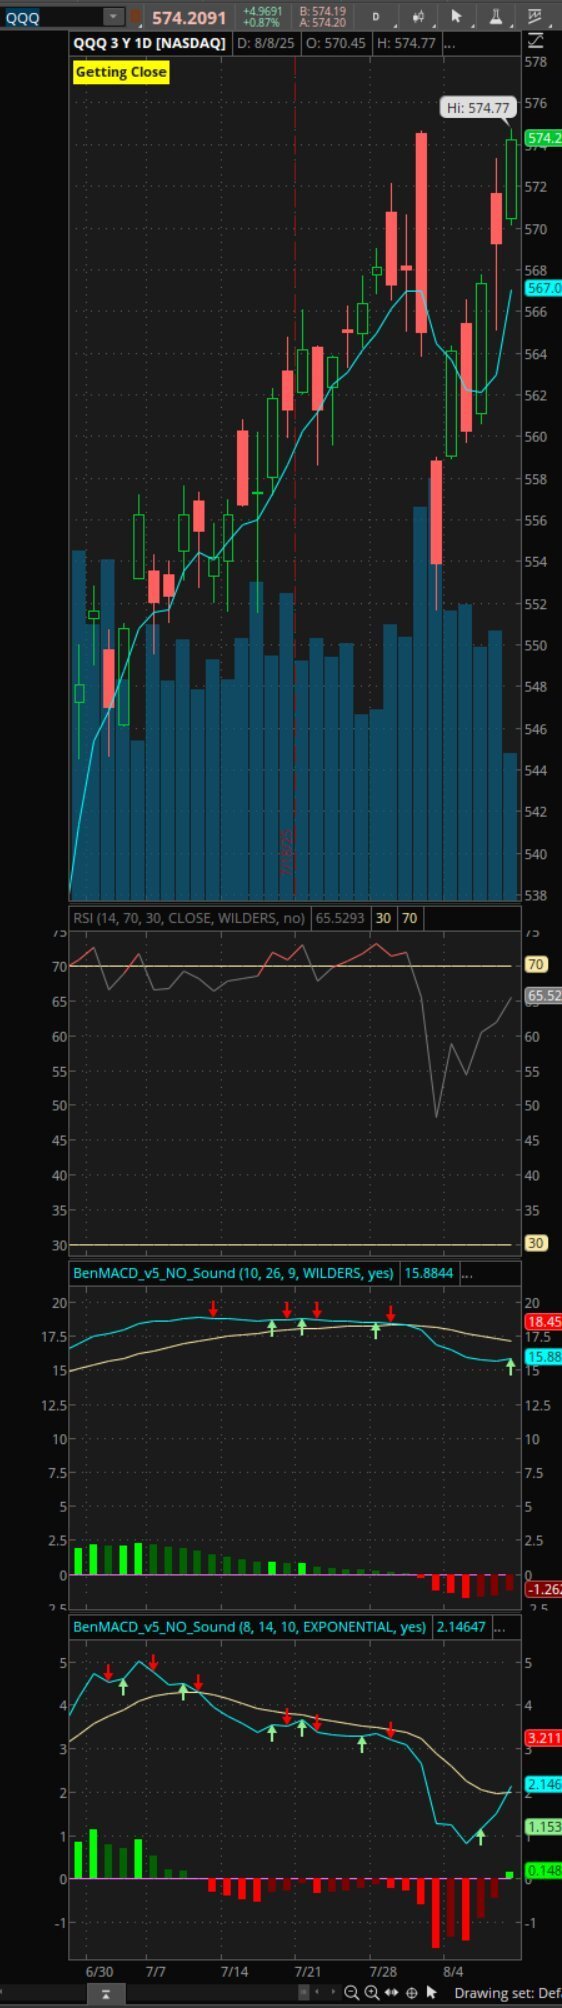Click the red -1.26 histogram axis tag
The image size is (562, 2008).
coord(544,1589)
